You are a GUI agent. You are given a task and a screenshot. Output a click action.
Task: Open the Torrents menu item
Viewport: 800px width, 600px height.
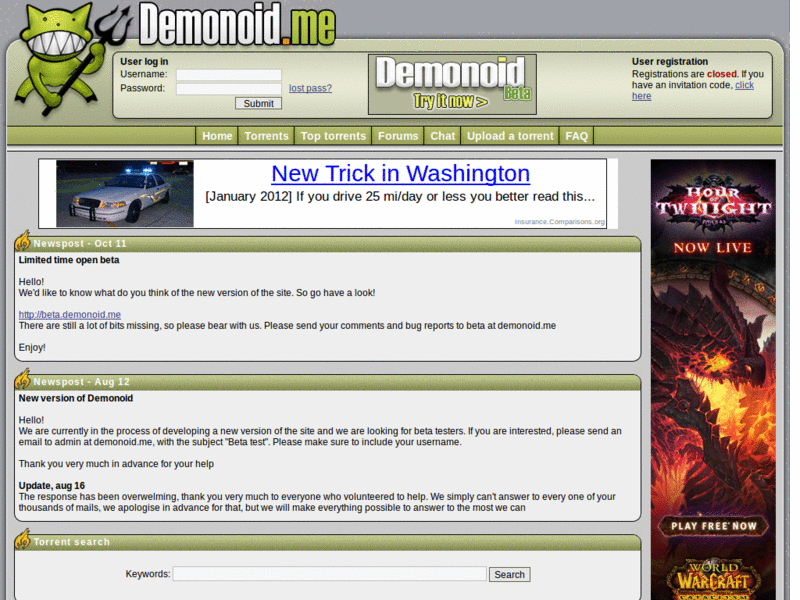click(x=266, y=136)
